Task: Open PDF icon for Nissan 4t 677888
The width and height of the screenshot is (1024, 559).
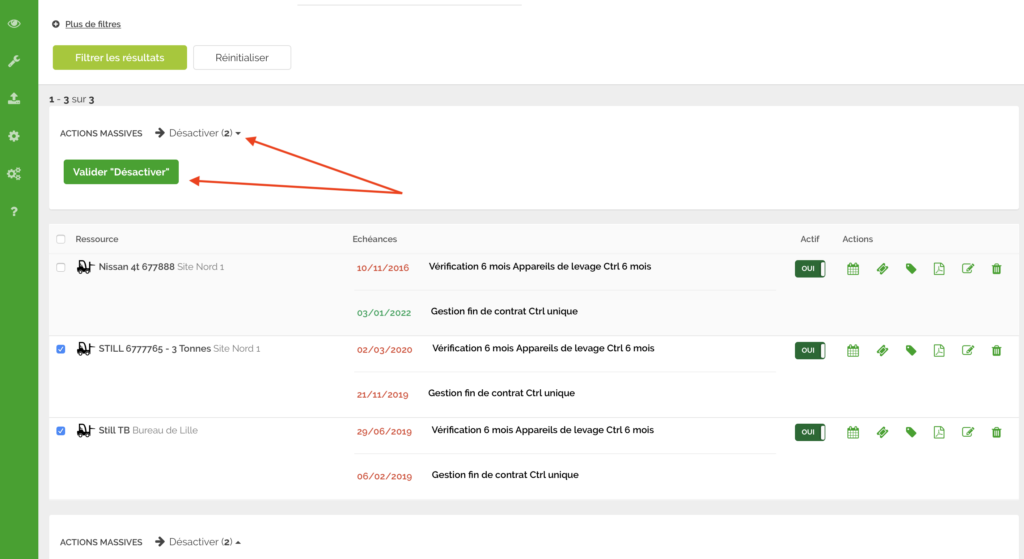Action: pyautogui.click(x=939, y=268)
